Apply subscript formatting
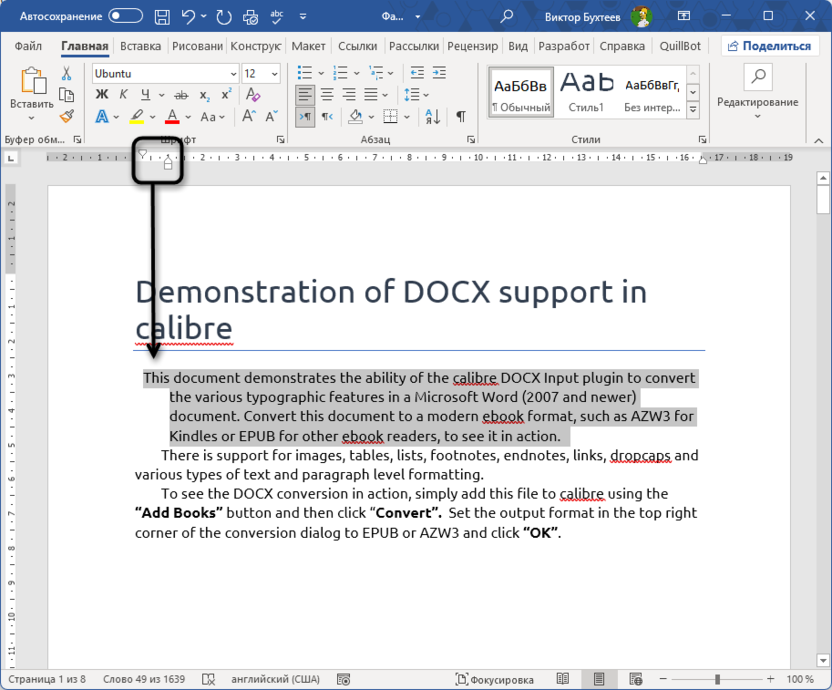Image resolution: width=832 pixels, height=690 pixels. pos(204,94)
